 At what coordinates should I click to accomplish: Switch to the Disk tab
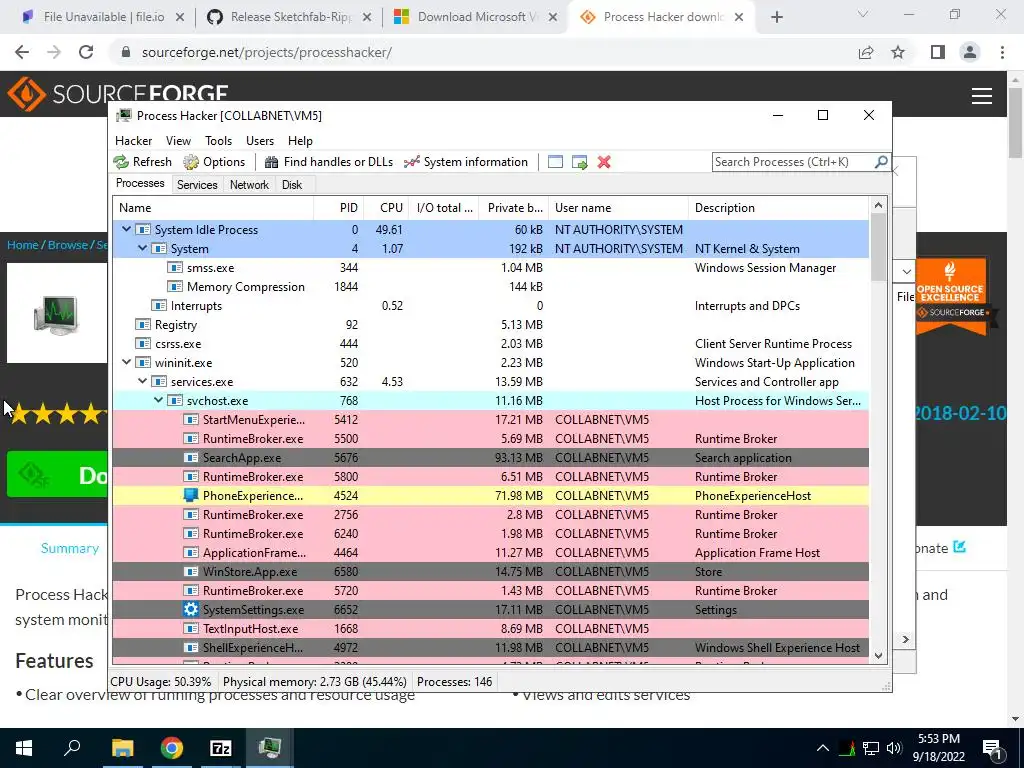click(292, 185)
